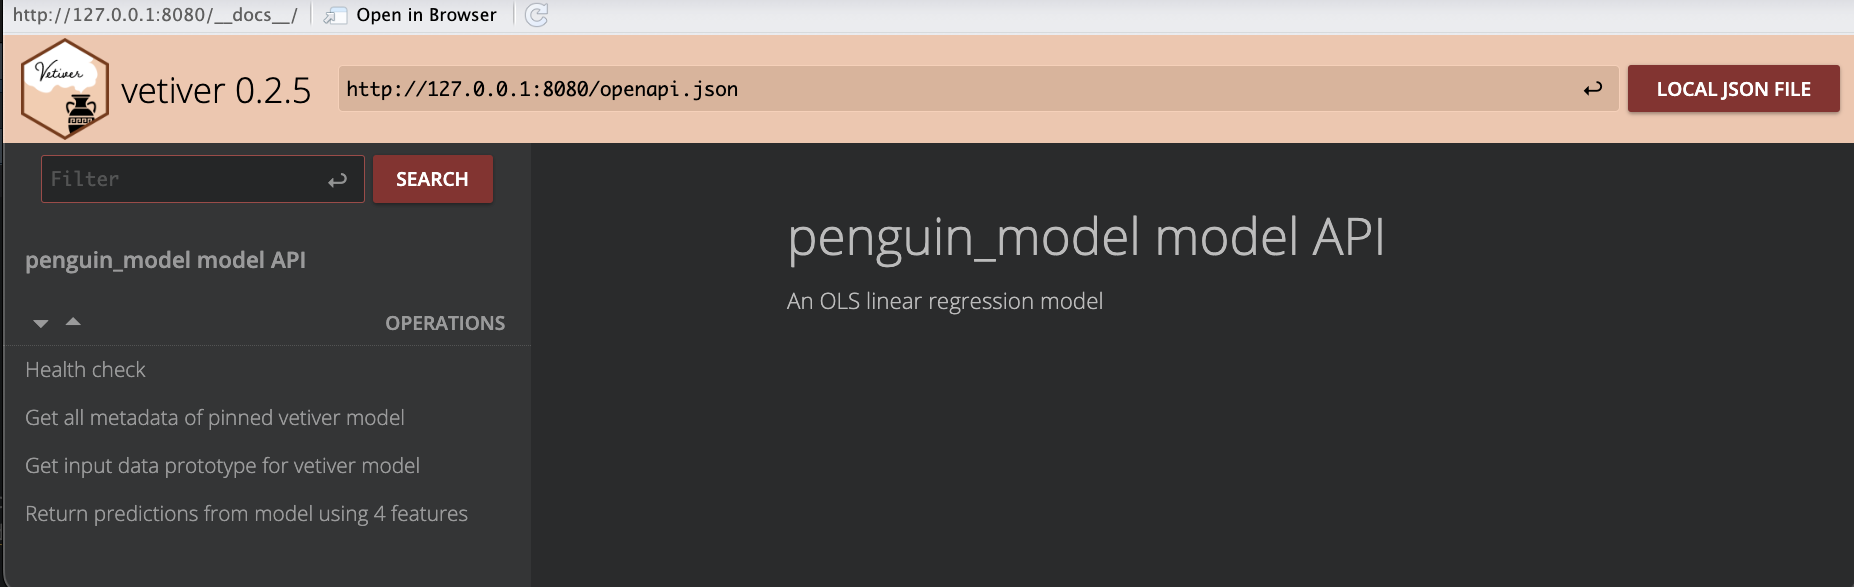The image size is (1854, 587).
Task: Collapse all operations with up arrow
Action: click(73, 321)
